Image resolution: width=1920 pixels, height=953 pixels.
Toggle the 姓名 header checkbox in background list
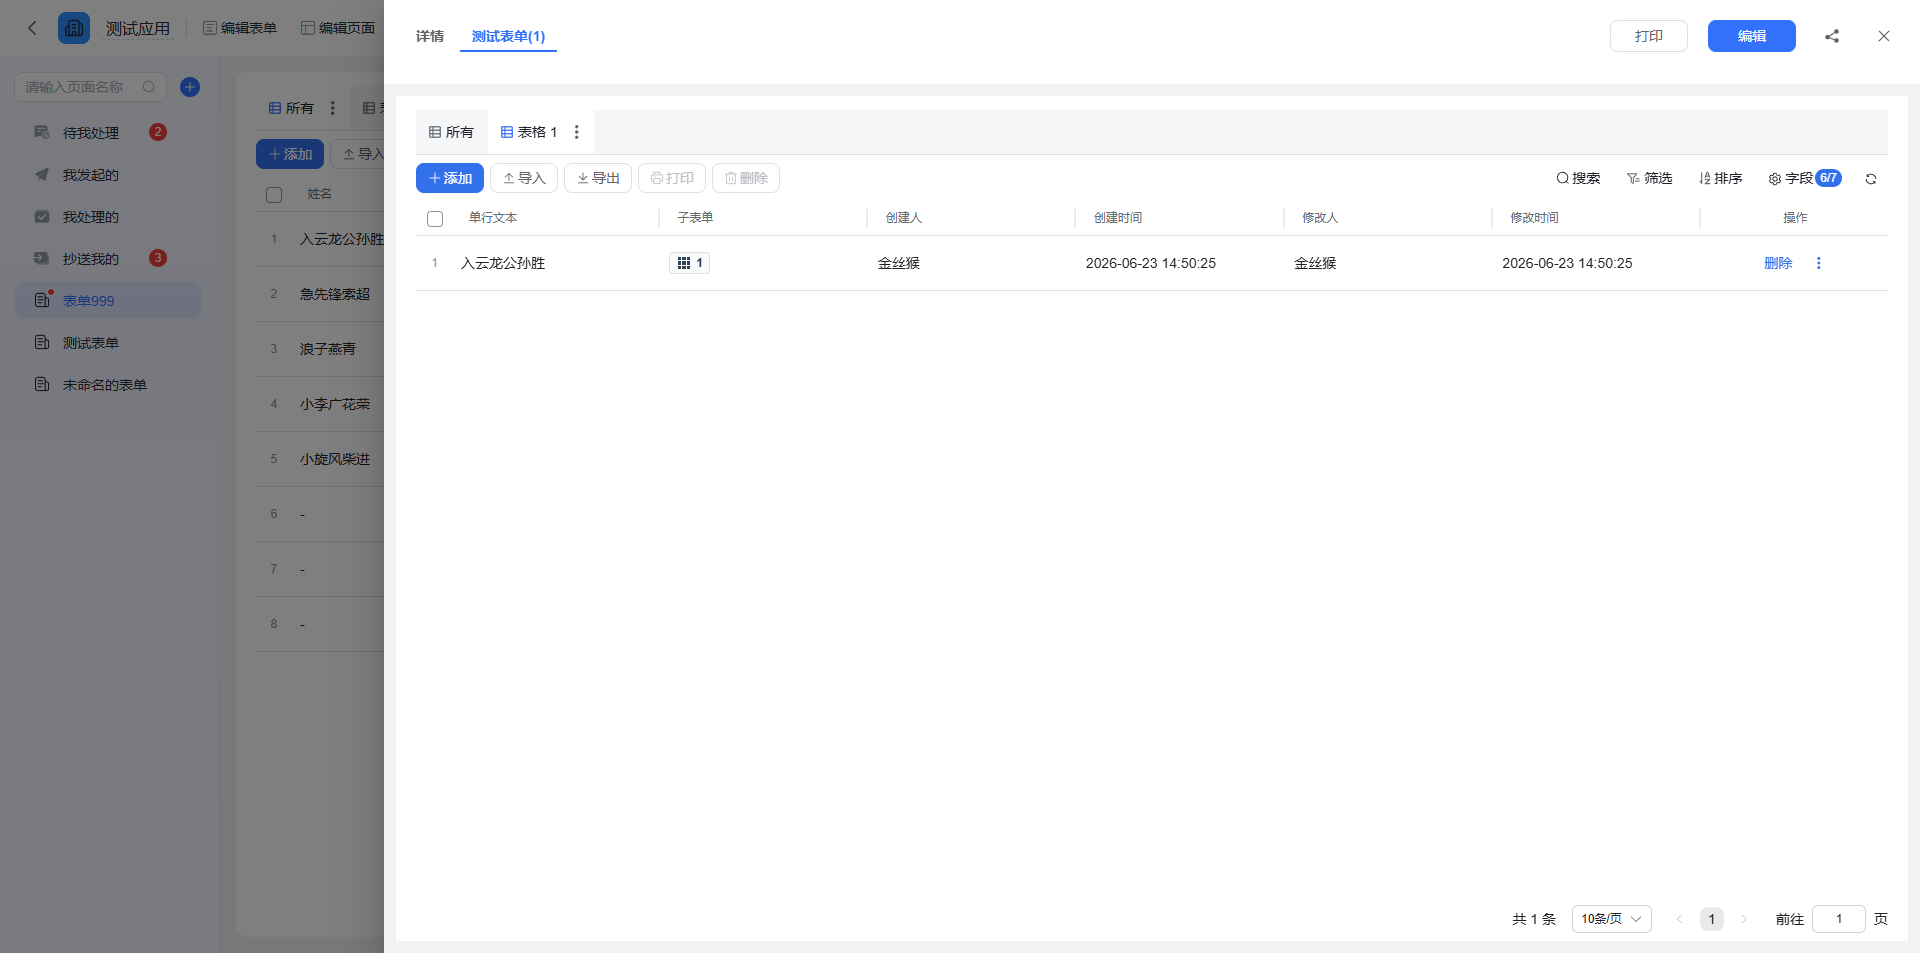274,195
